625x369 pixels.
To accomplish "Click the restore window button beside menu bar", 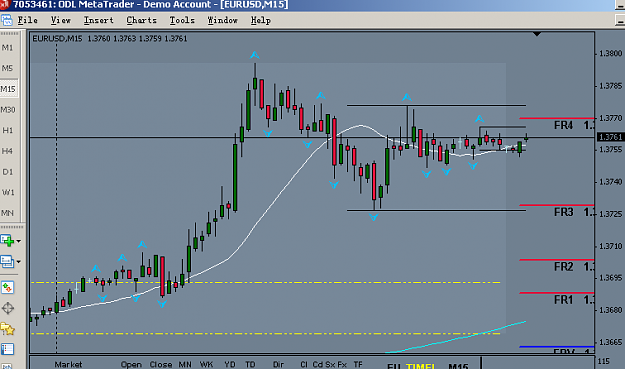I will coord(620,20).
